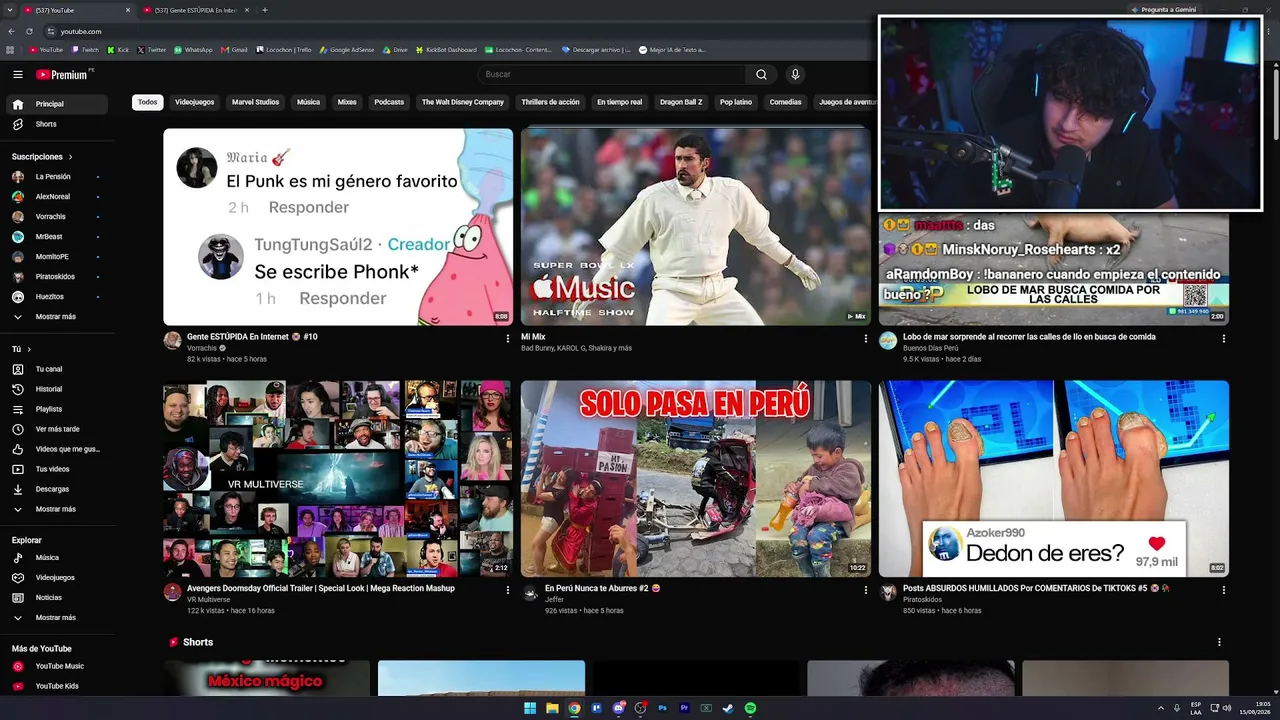
Task: Expand Mostrar más under Descargas
Action: (x=54, y=509)
